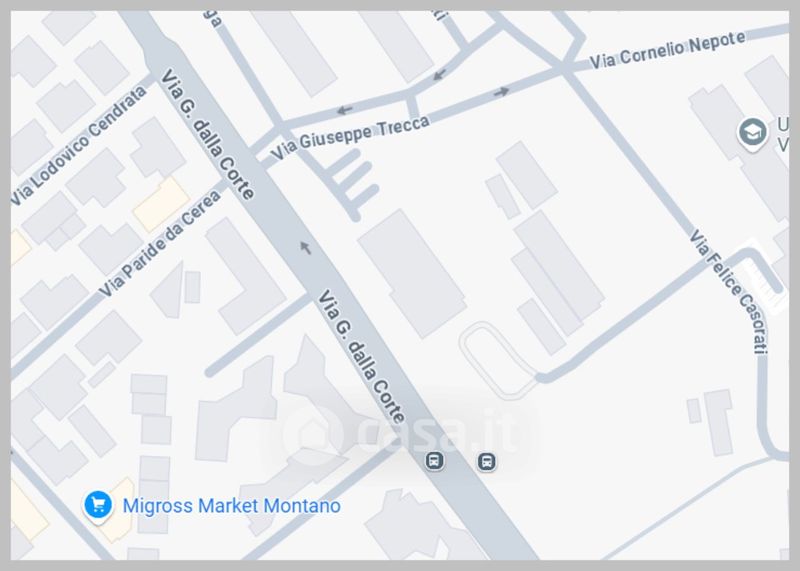
Task: Click the diagonal down-left arrow on the top road
Action: pyautogui.click(x=440, y=75)
